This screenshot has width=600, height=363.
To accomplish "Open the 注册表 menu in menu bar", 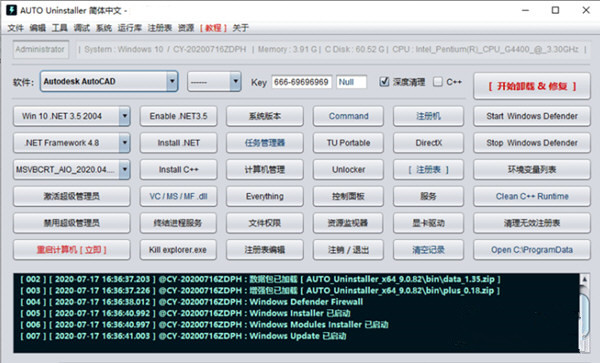I will click(x=160, y=28).
